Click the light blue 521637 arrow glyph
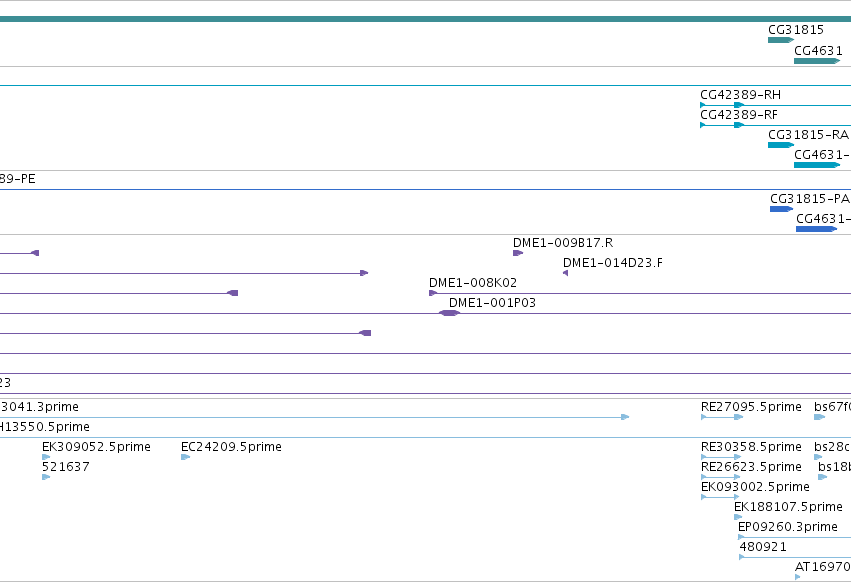 46,477
